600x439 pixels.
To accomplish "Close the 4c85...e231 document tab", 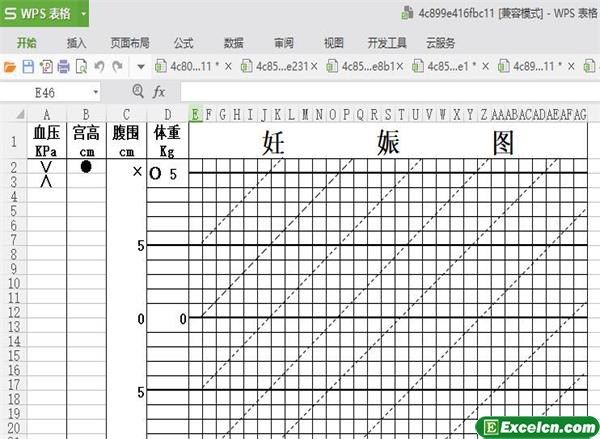I will click(314, 67).
